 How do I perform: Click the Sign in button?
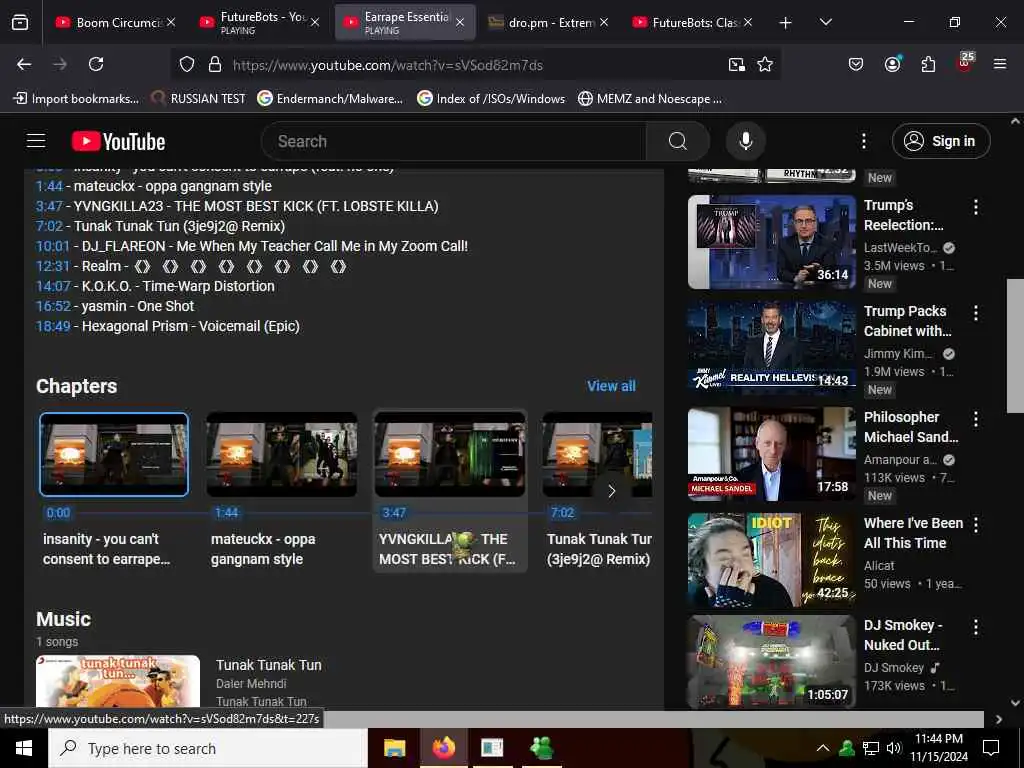[941, 141]
